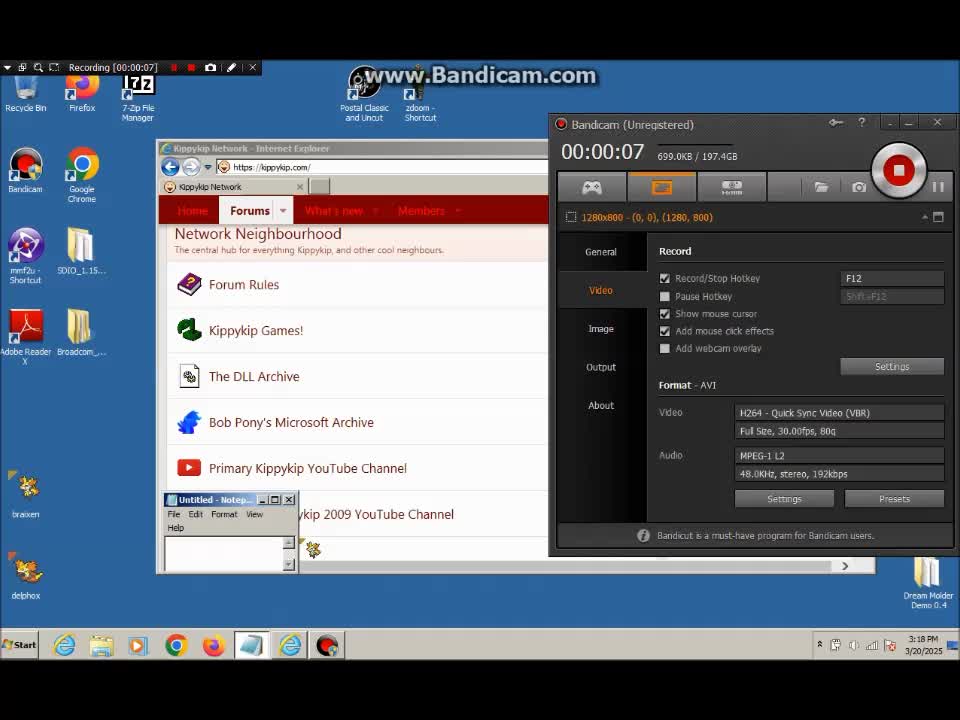Click the recording bar magnifier icon
Screen dimensions: 960x720
point(38,67)
